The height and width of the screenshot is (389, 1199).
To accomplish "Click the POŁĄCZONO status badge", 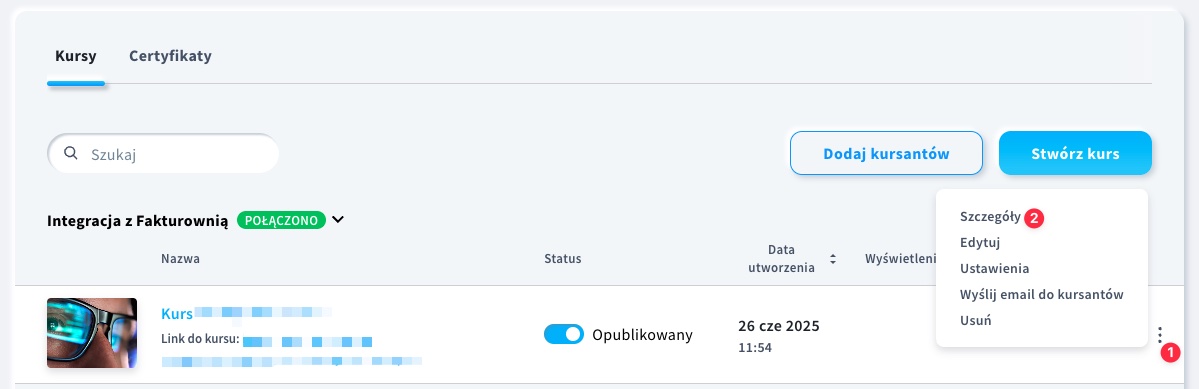I will [281, 220].
